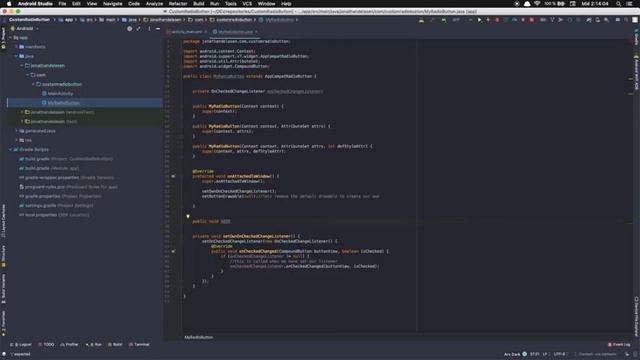Collapse the com package node
This screenshot has width=640, height=360.
pyautogui.click(x=28, y=75)
